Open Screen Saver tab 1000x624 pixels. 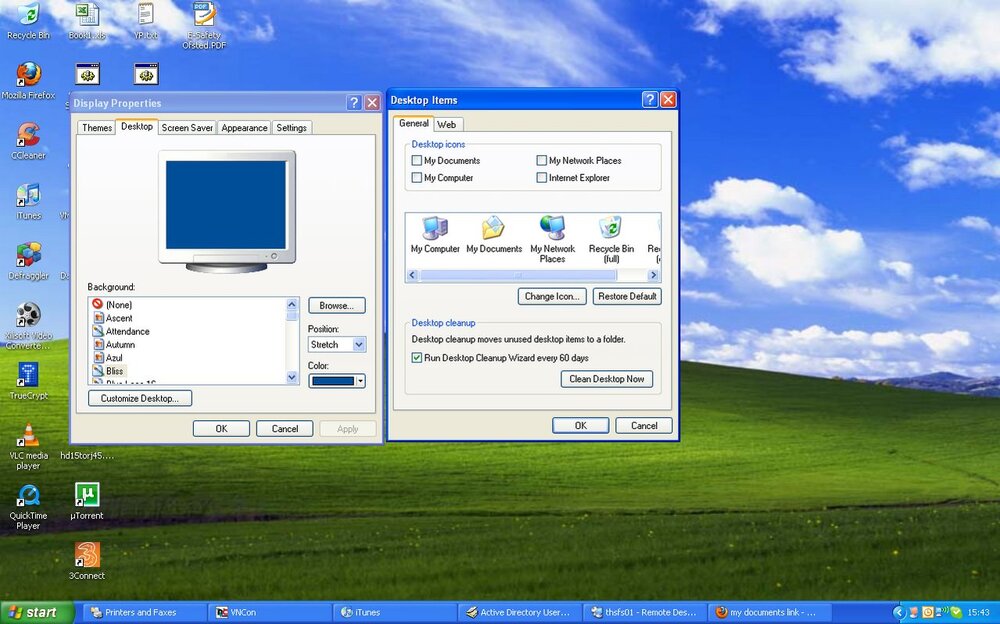point(187,128)
